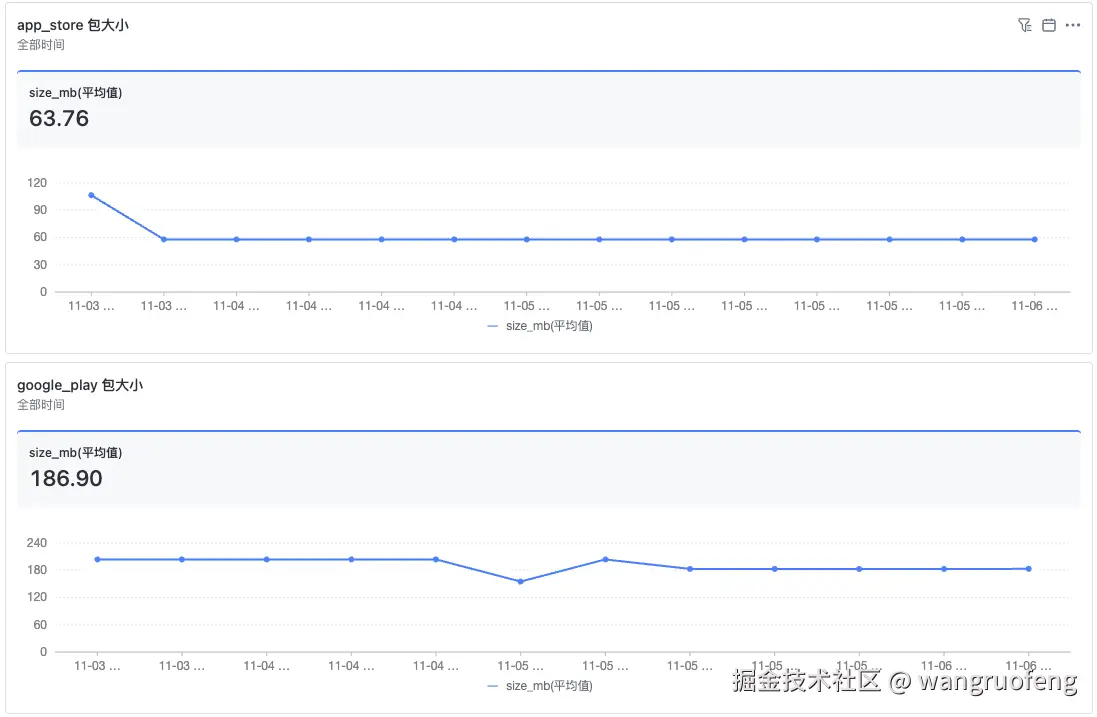Click the 'app_store 包大小' panel title
The height and width of the screenshot is (717, 1097).
point(73,25)
